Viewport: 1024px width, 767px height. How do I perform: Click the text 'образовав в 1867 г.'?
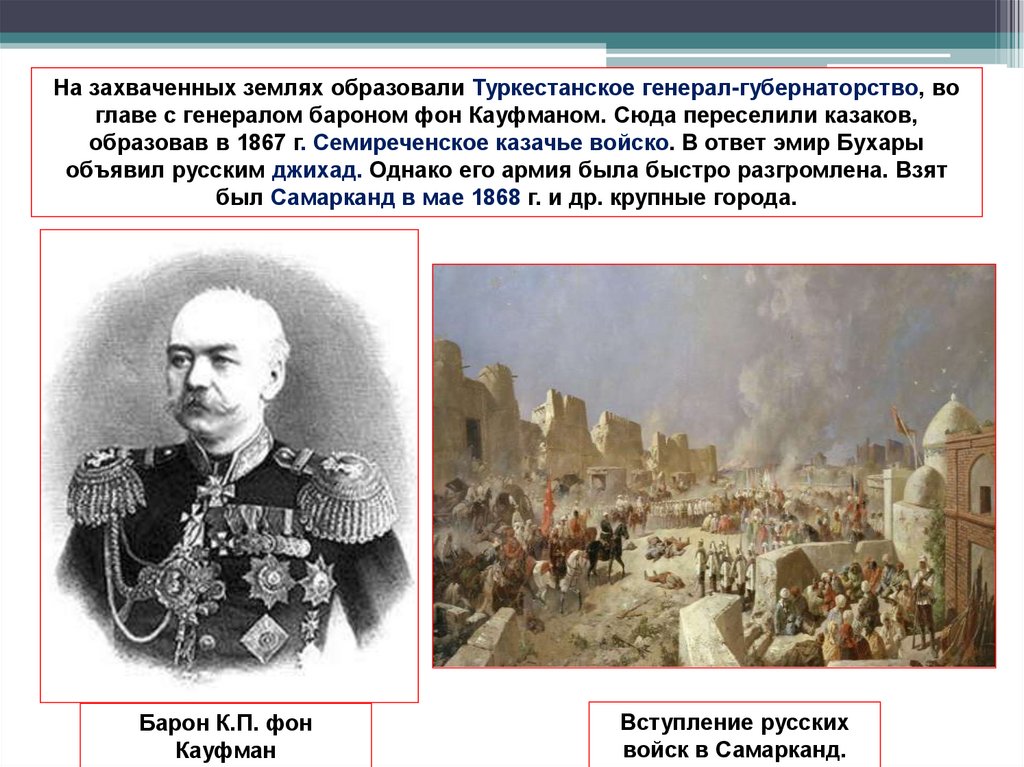point(197,142)
